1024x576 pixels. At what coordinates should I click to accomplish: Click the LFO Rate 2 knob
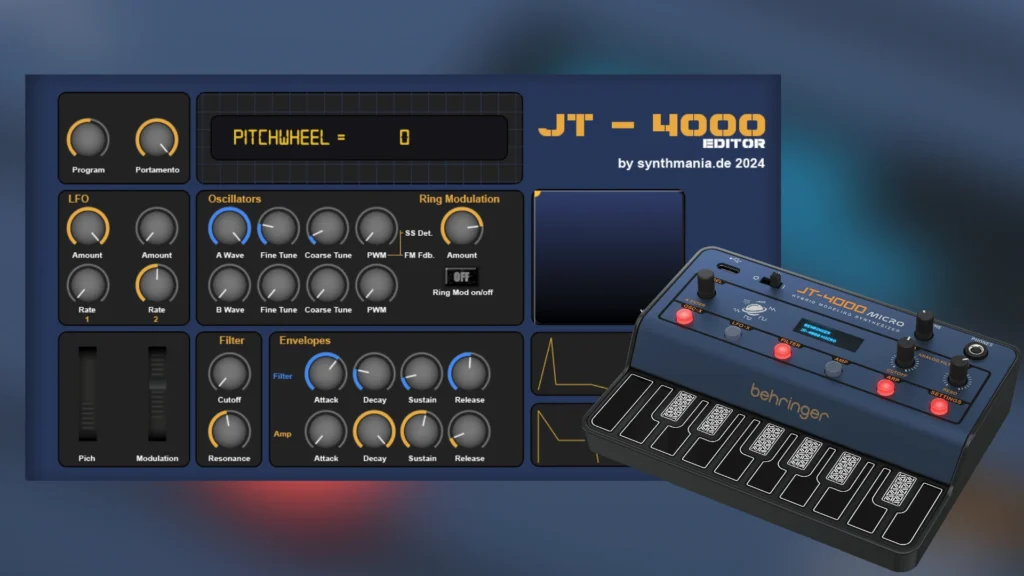tap(157, 284)
